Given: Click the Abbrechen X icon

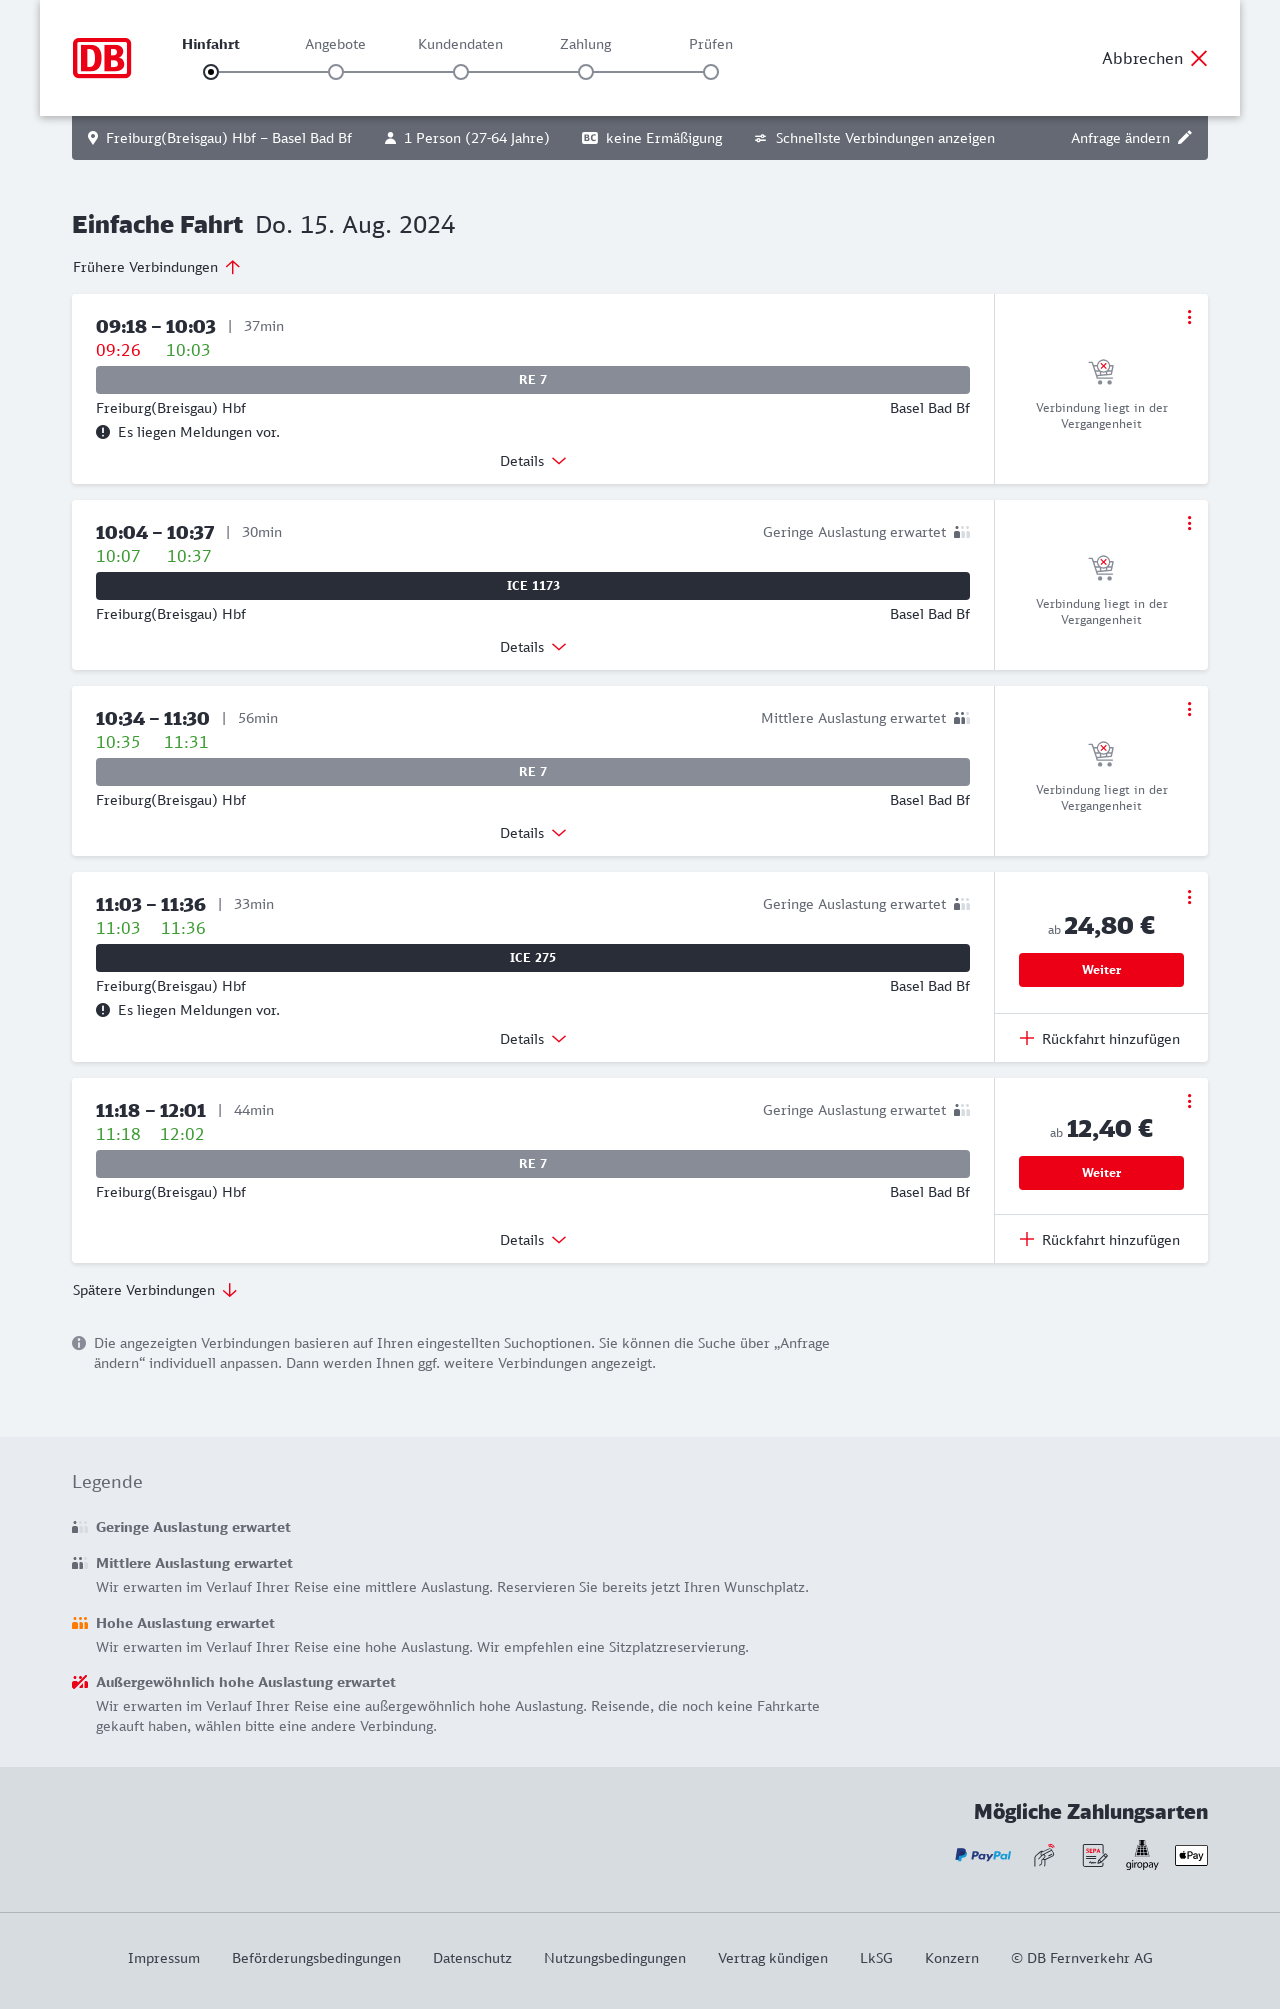Looking at the screenshot, I should point(1199,58).
